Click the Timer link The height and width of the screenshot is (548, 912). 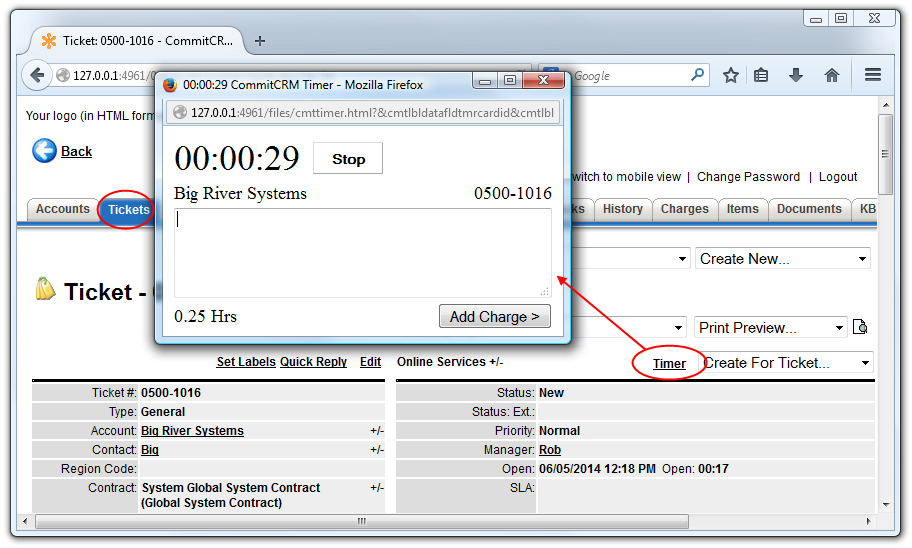tap(669, 363)
